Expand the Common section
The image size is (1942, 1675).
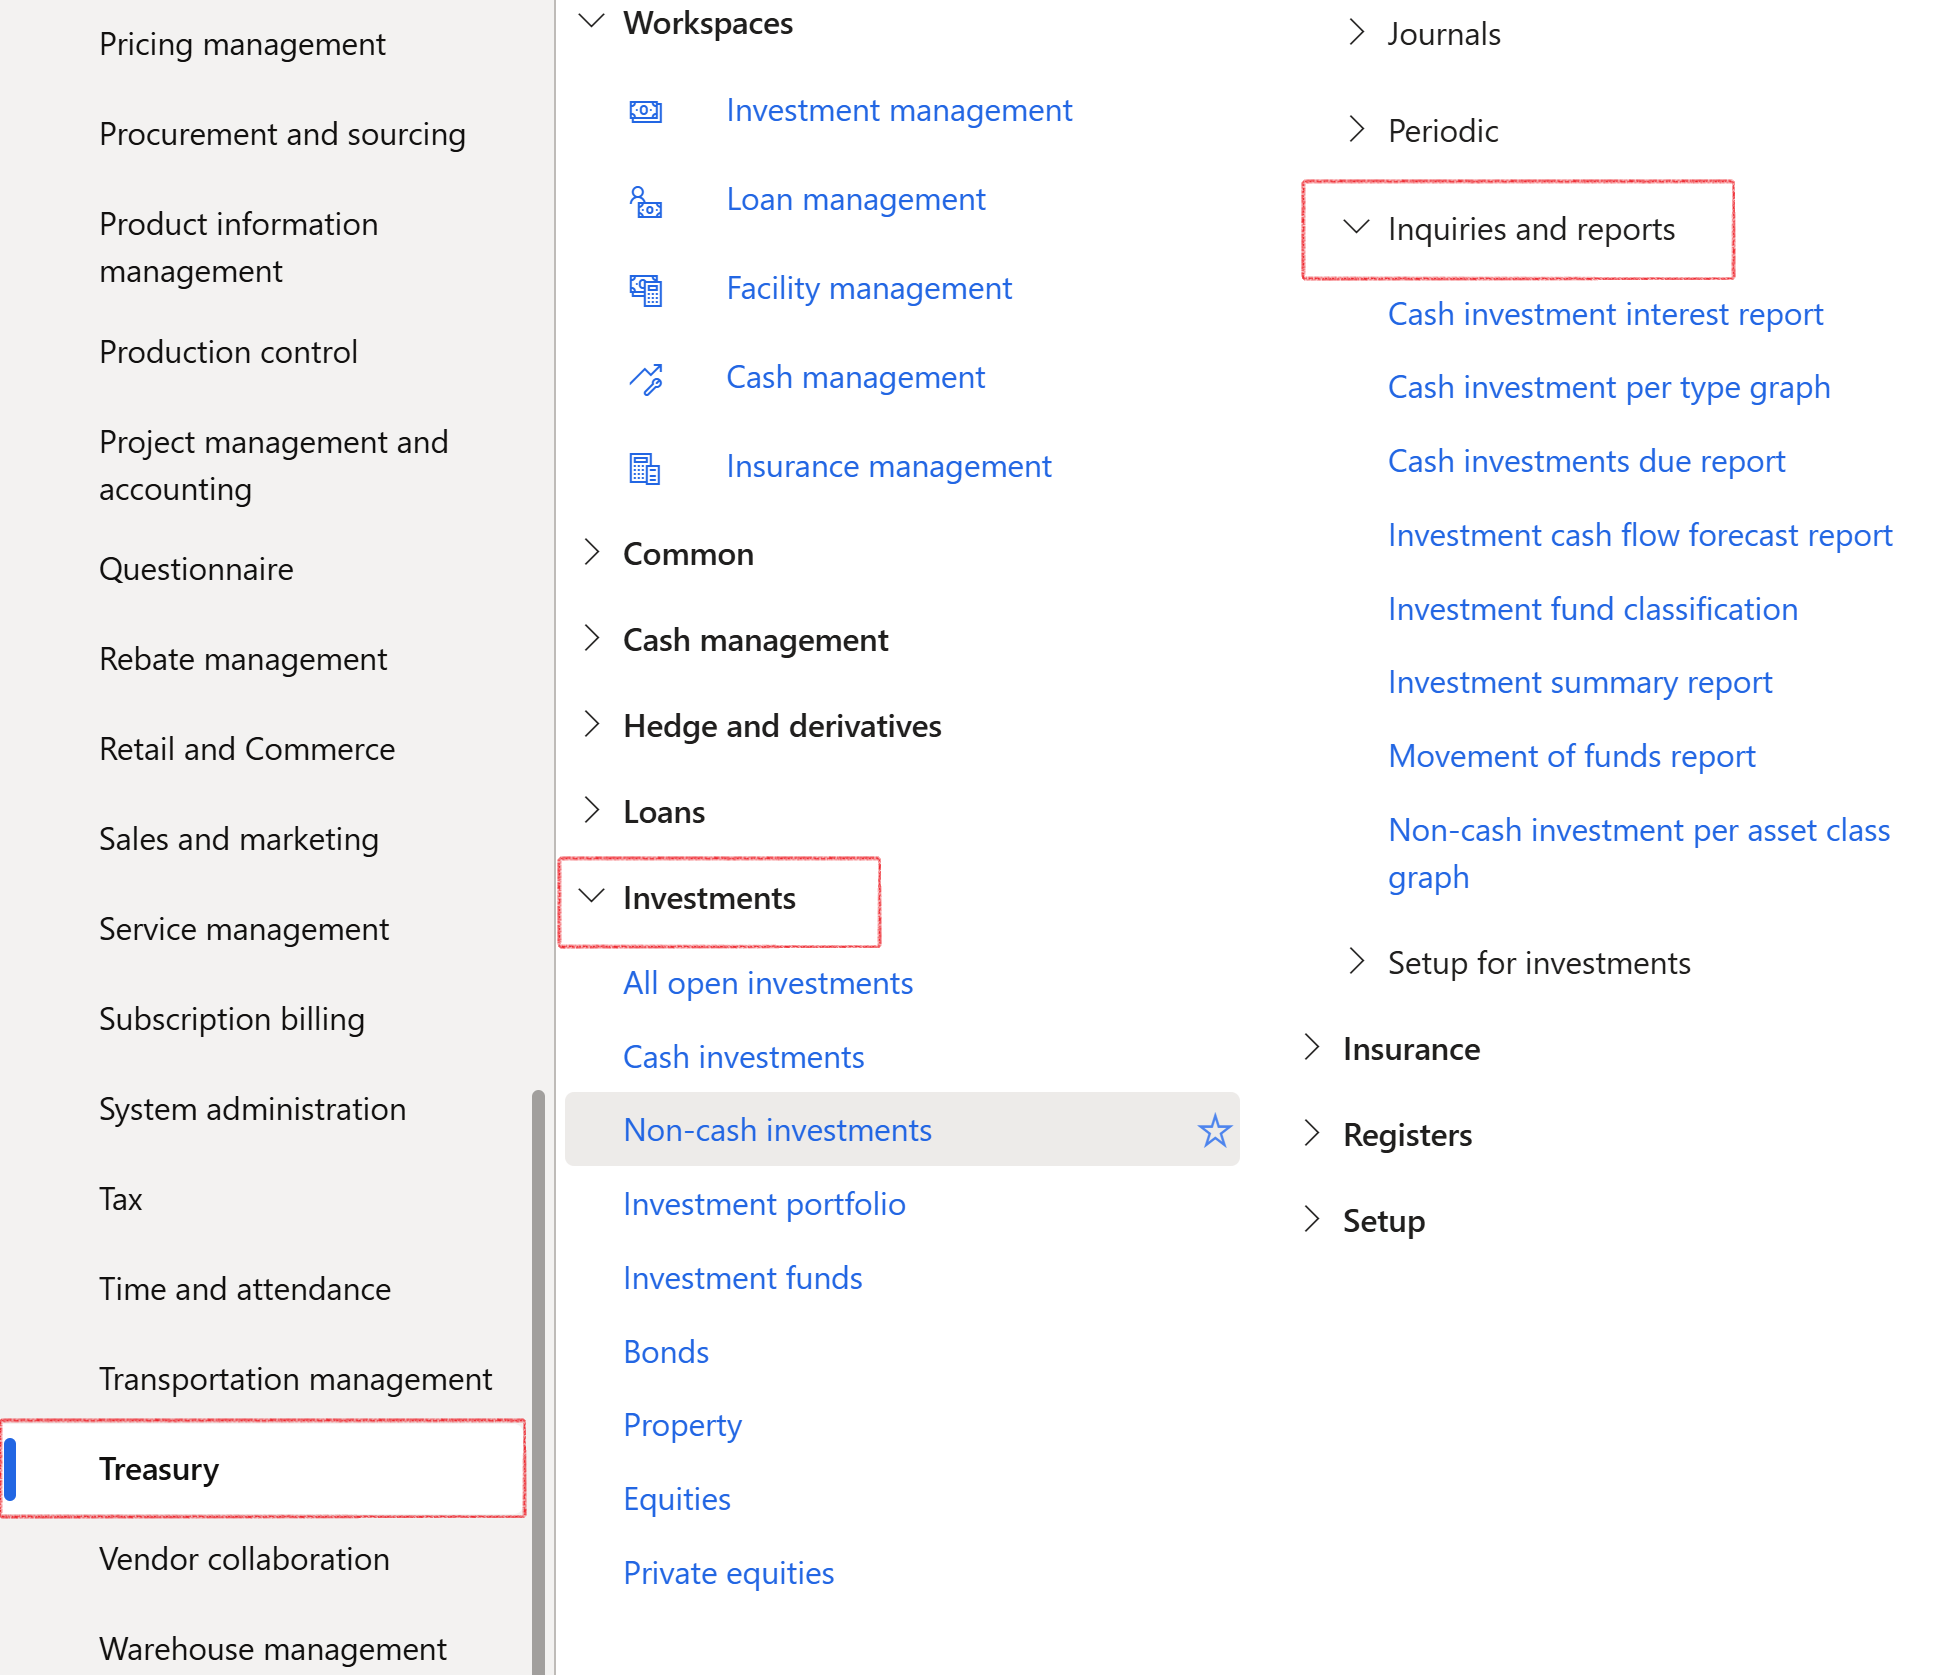point(592,553)
